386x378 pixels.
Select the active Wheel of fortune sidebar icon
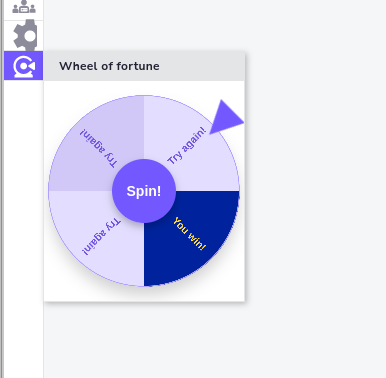tap(24, 66)
